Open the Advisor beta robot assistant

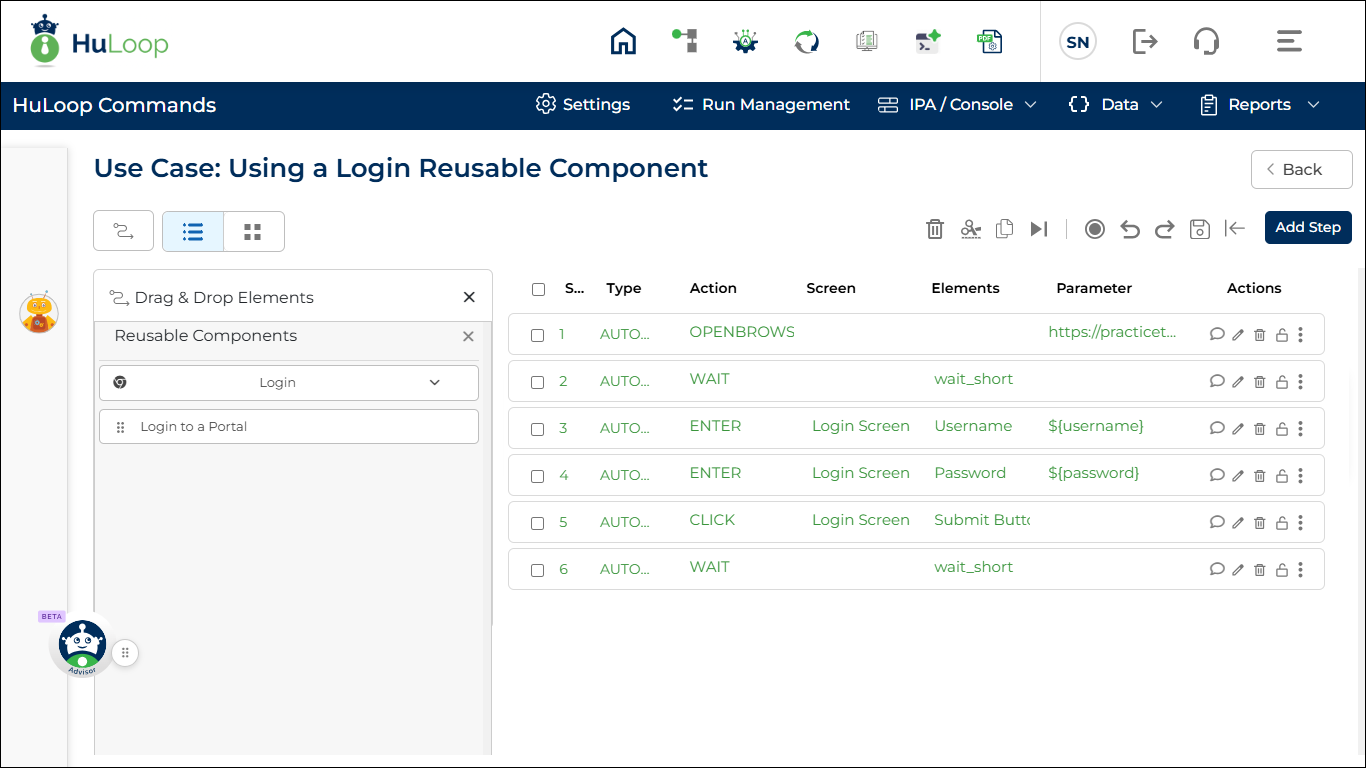tap(82, 647)
